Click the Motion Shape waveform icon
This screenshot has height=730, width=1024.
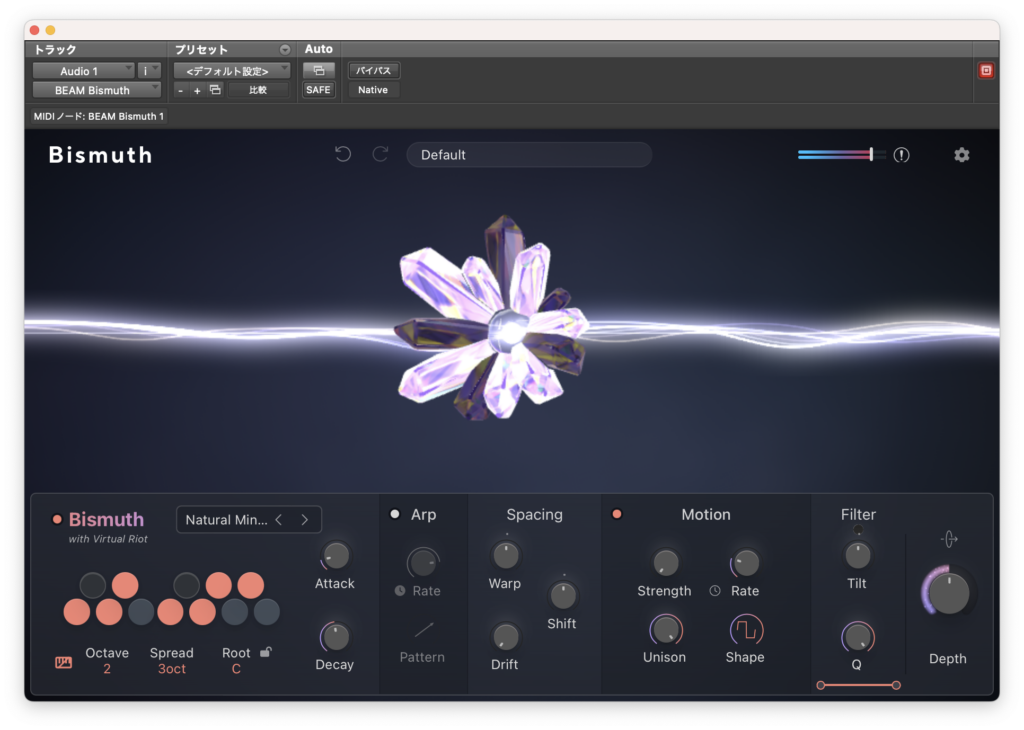[746, 630]
